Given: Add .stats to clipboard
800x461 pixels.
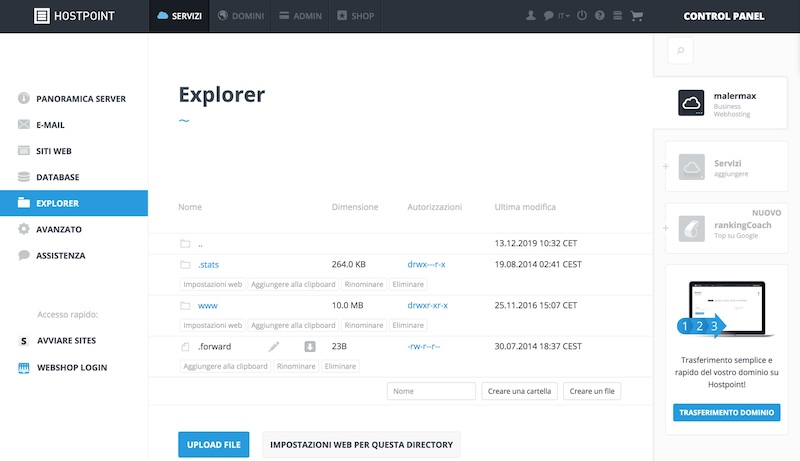Looking at the screenshot, I should click(293, 284).
